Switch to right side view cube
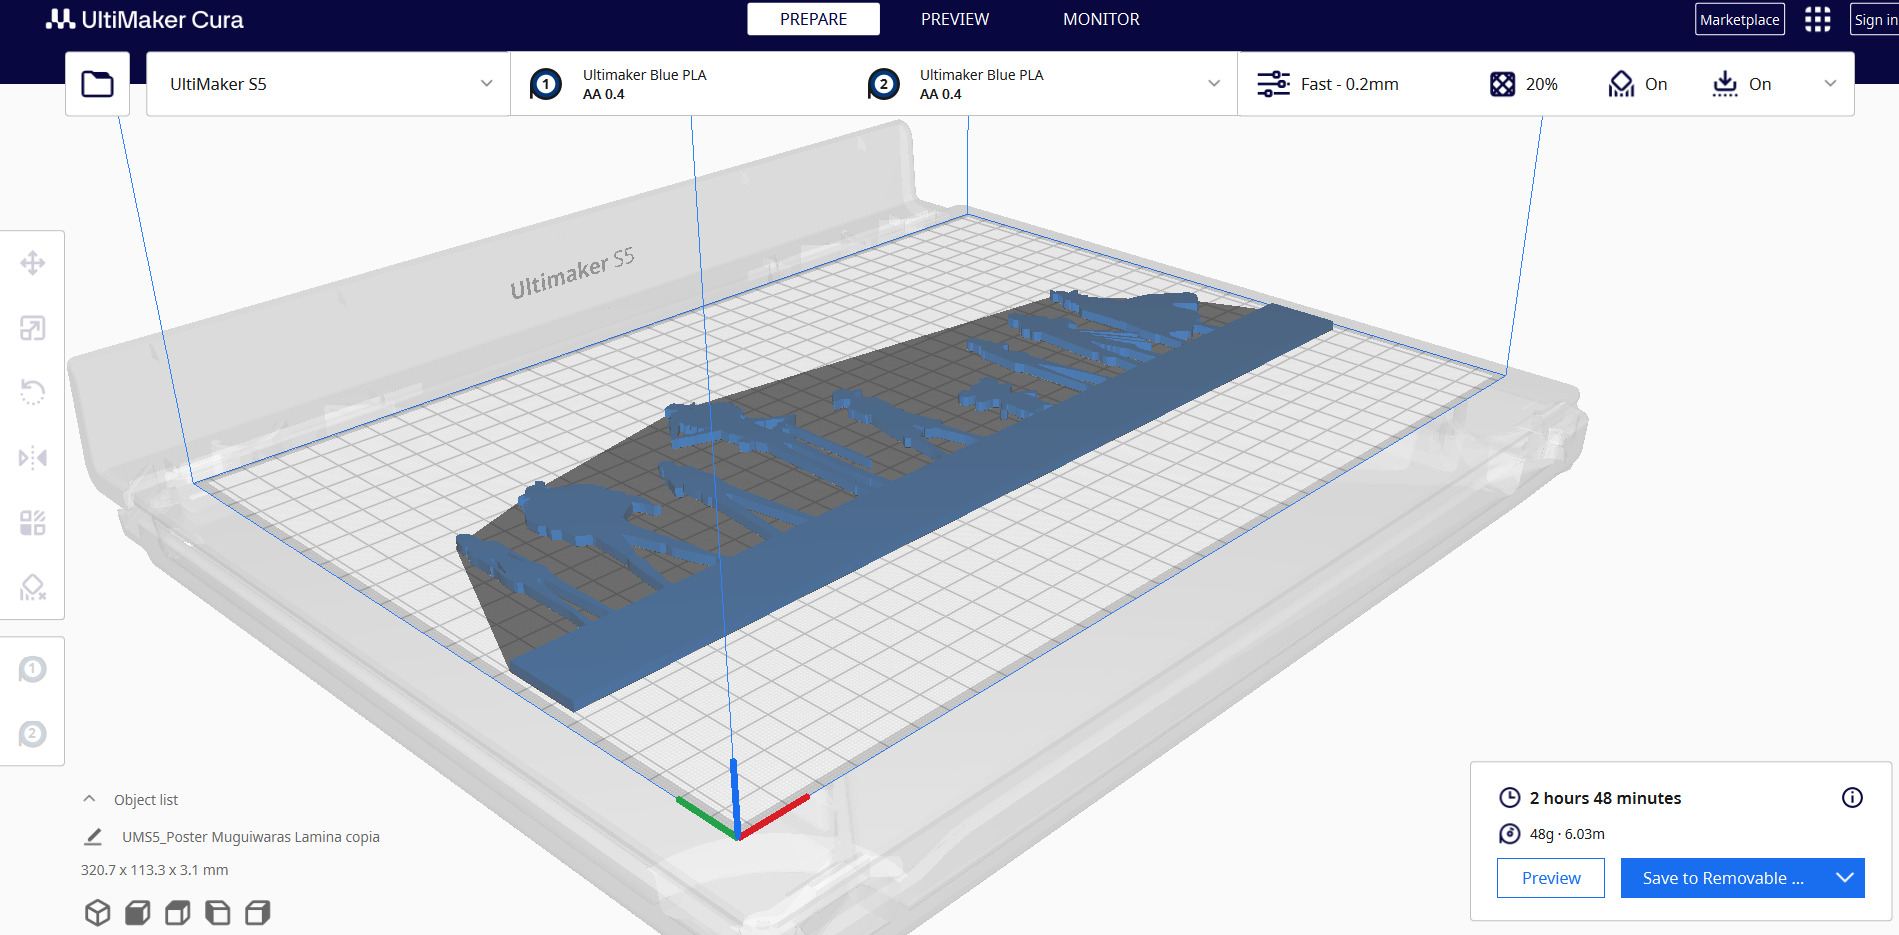 [258, 912]
